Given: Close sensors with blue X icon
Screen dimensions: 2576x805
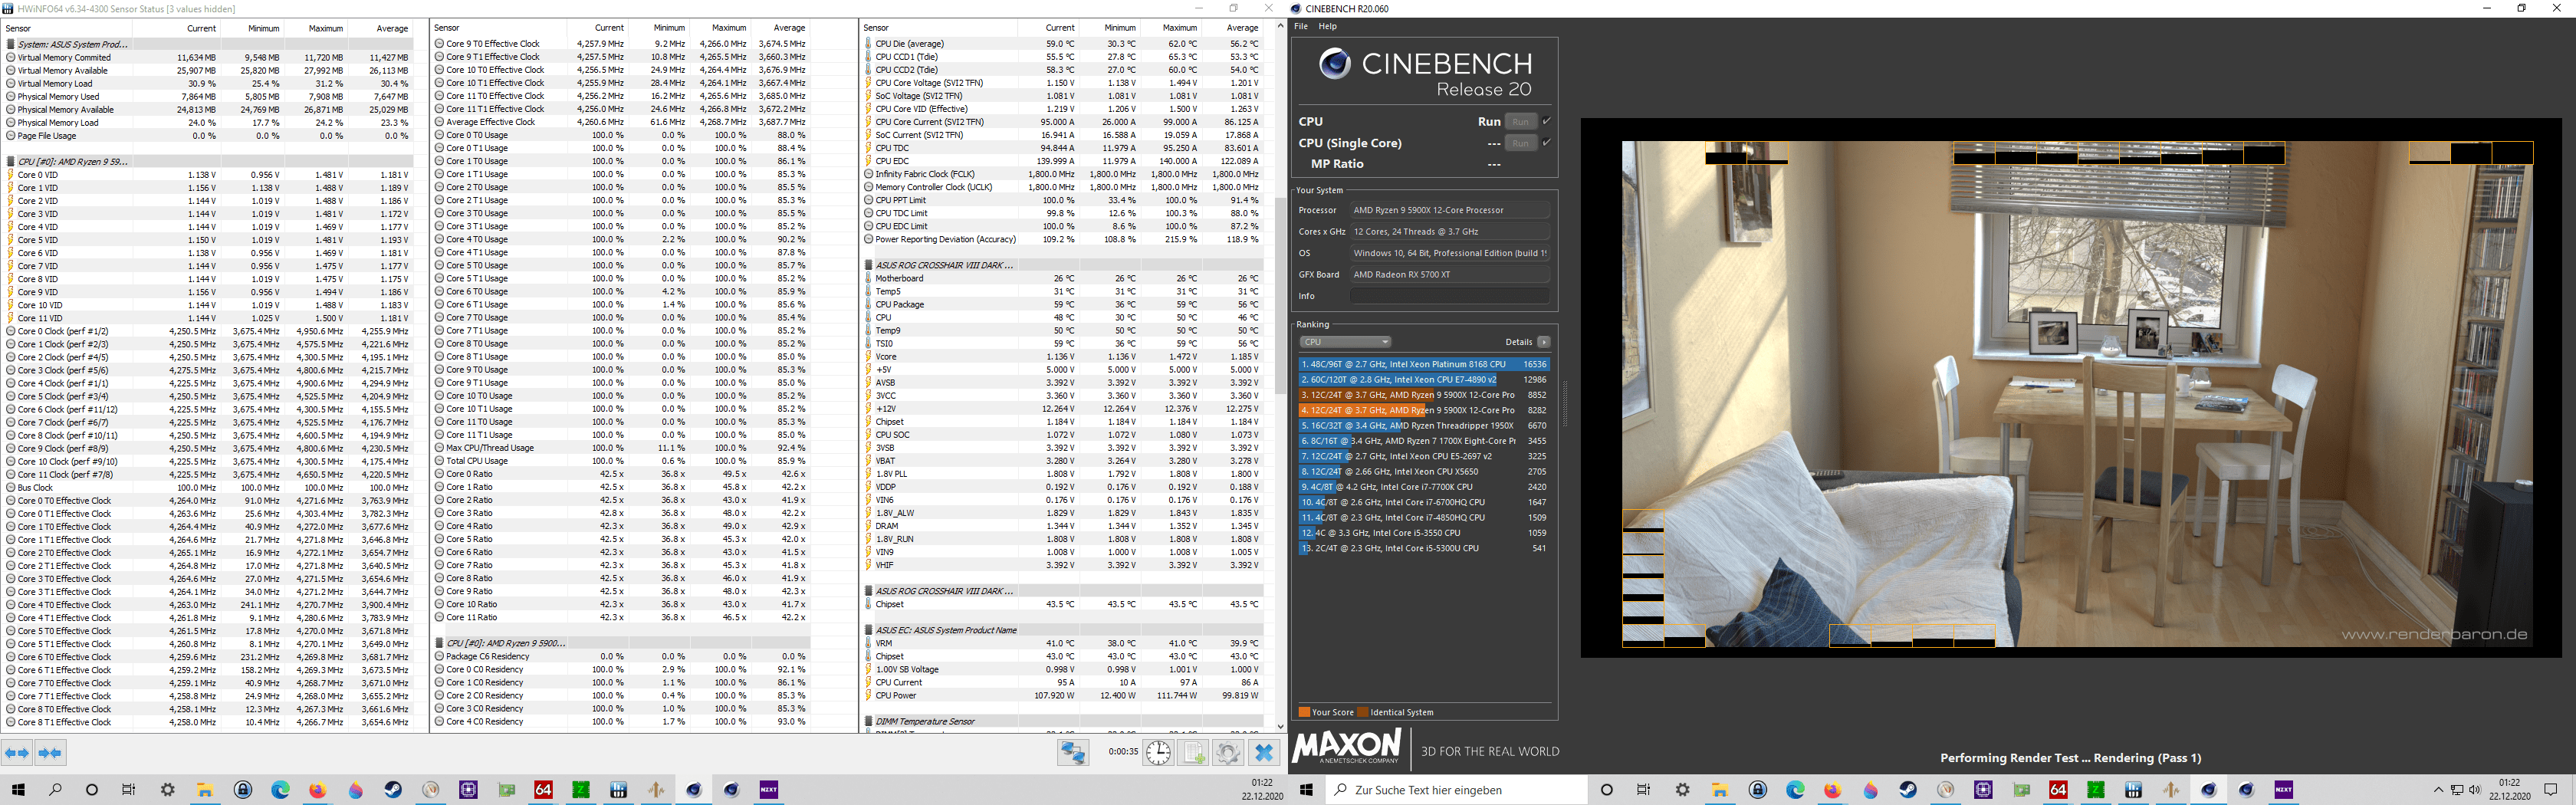Looking at the screenshot, I should (x=1264, y=752).
